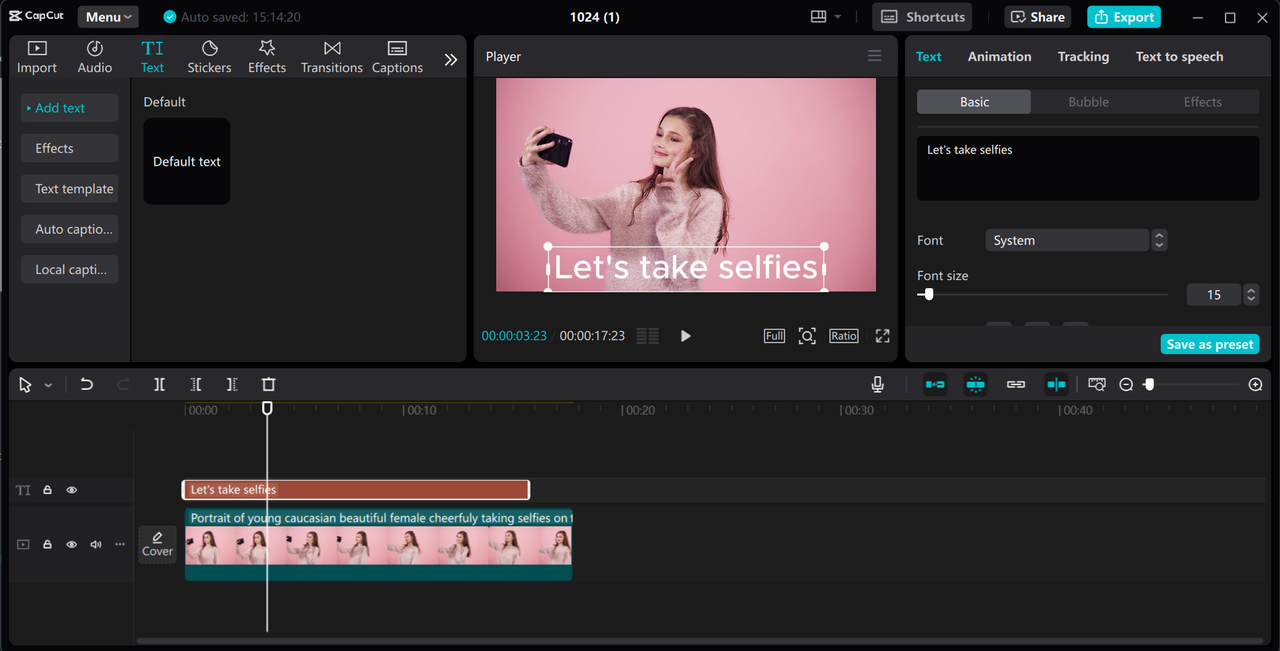Save the text style as preset

pos(1210,344)
